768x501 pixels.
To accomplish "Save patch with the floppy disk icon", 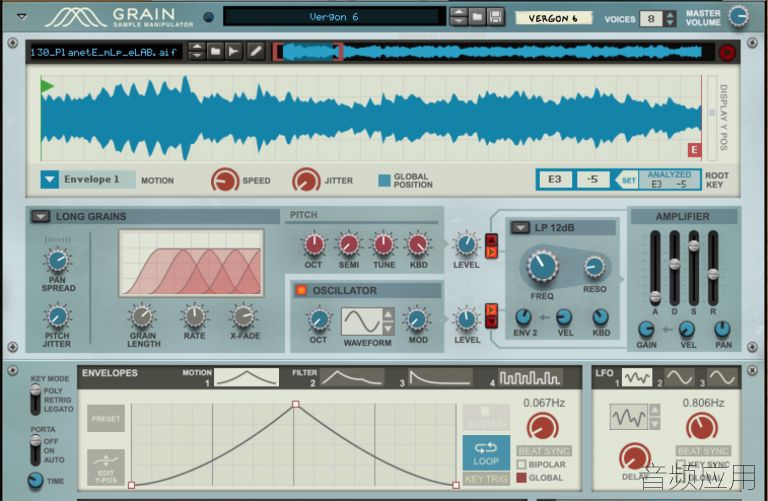I will coord(495,17).
